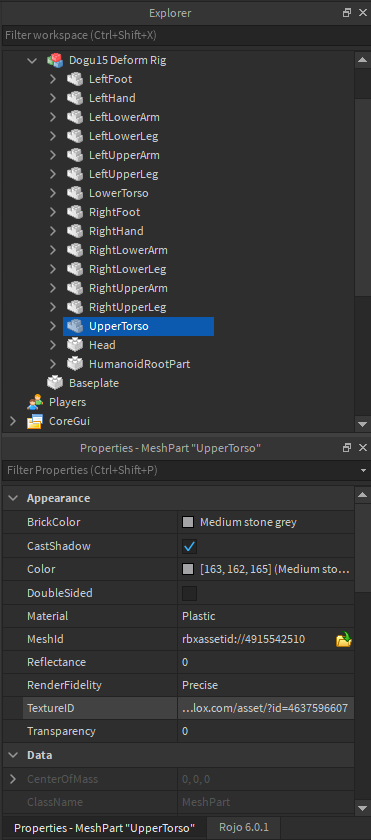
Task: Click the Dogu15 Deform Rig model icon
Action: click(x=55, y=60)
